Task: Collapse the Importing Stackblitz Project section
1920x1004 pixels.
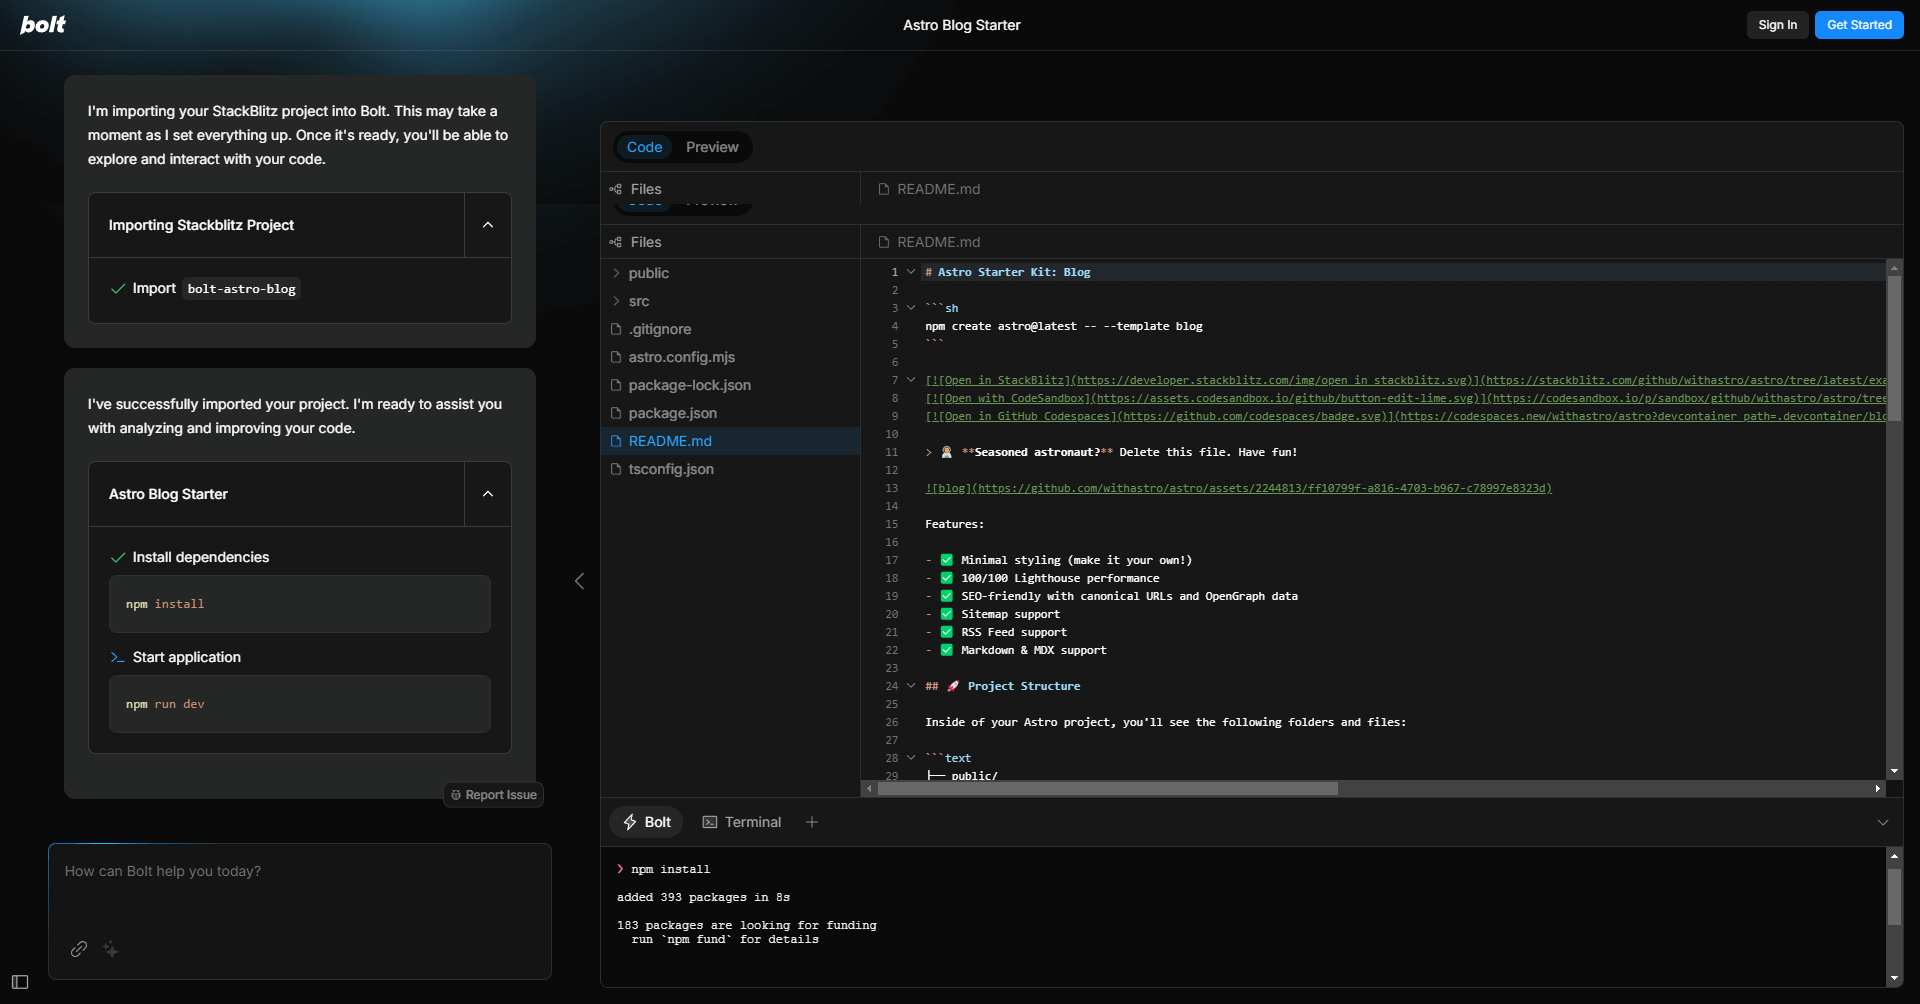Action: click(x=488, y=225)
